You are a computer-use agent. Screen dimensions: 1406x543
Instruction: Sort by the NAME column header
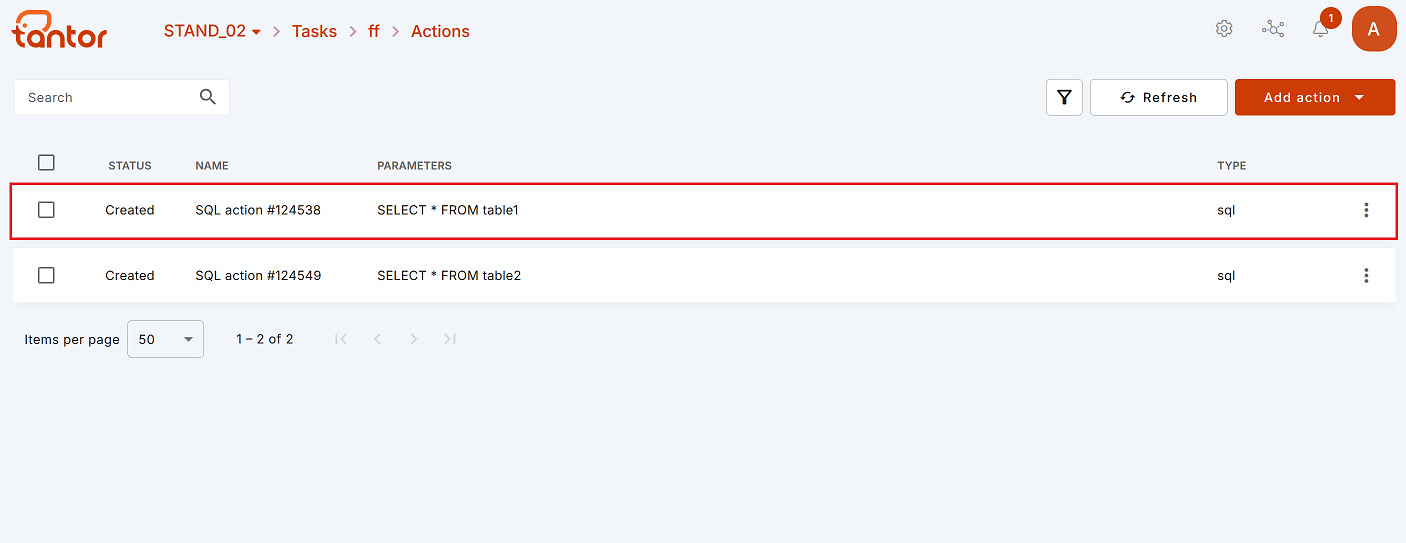click(212, 166)
